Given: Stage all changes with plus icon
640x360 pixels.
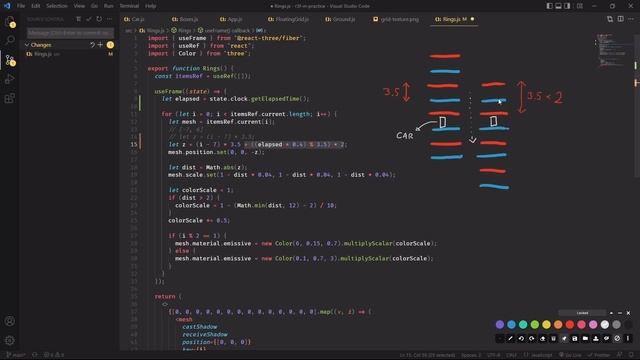Looking at the screenshot, I should coord(100,45).
